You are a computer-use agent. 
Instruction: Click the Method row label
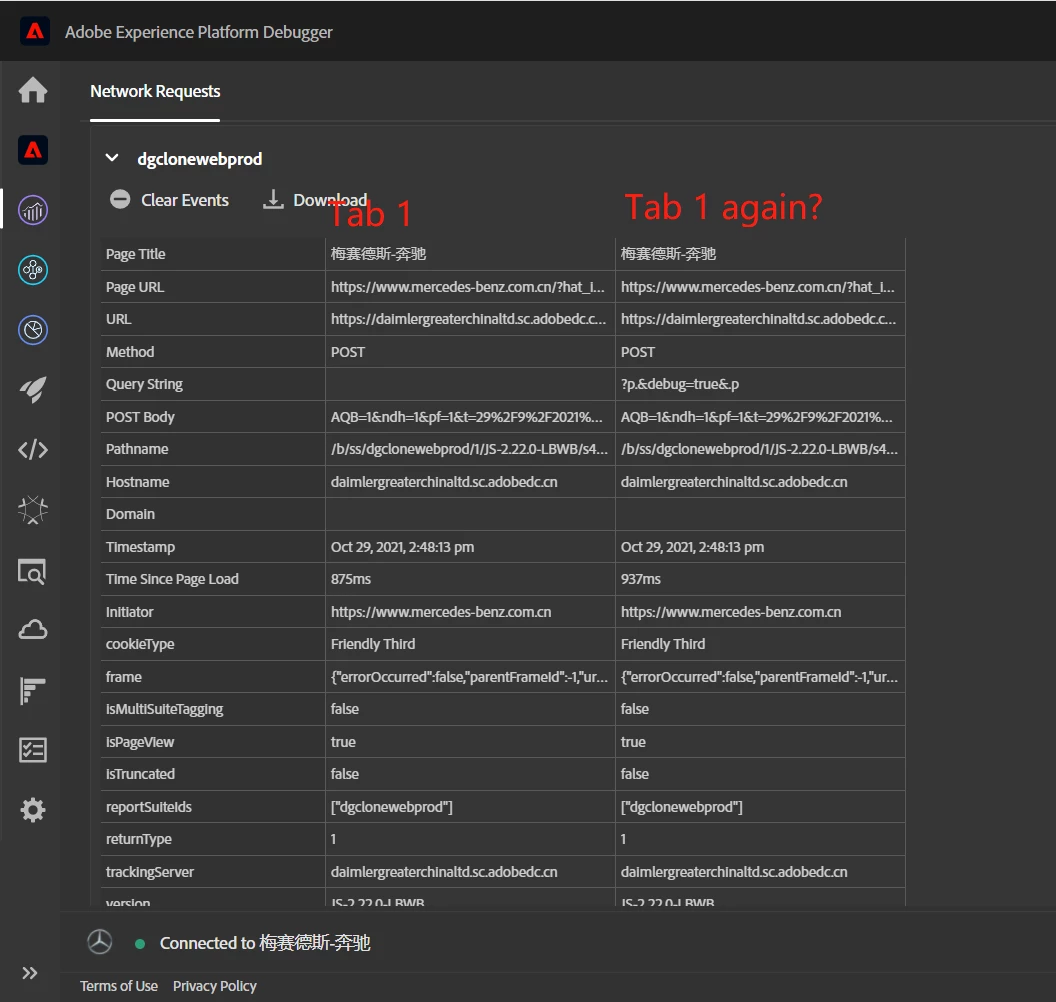pos(130,352)
